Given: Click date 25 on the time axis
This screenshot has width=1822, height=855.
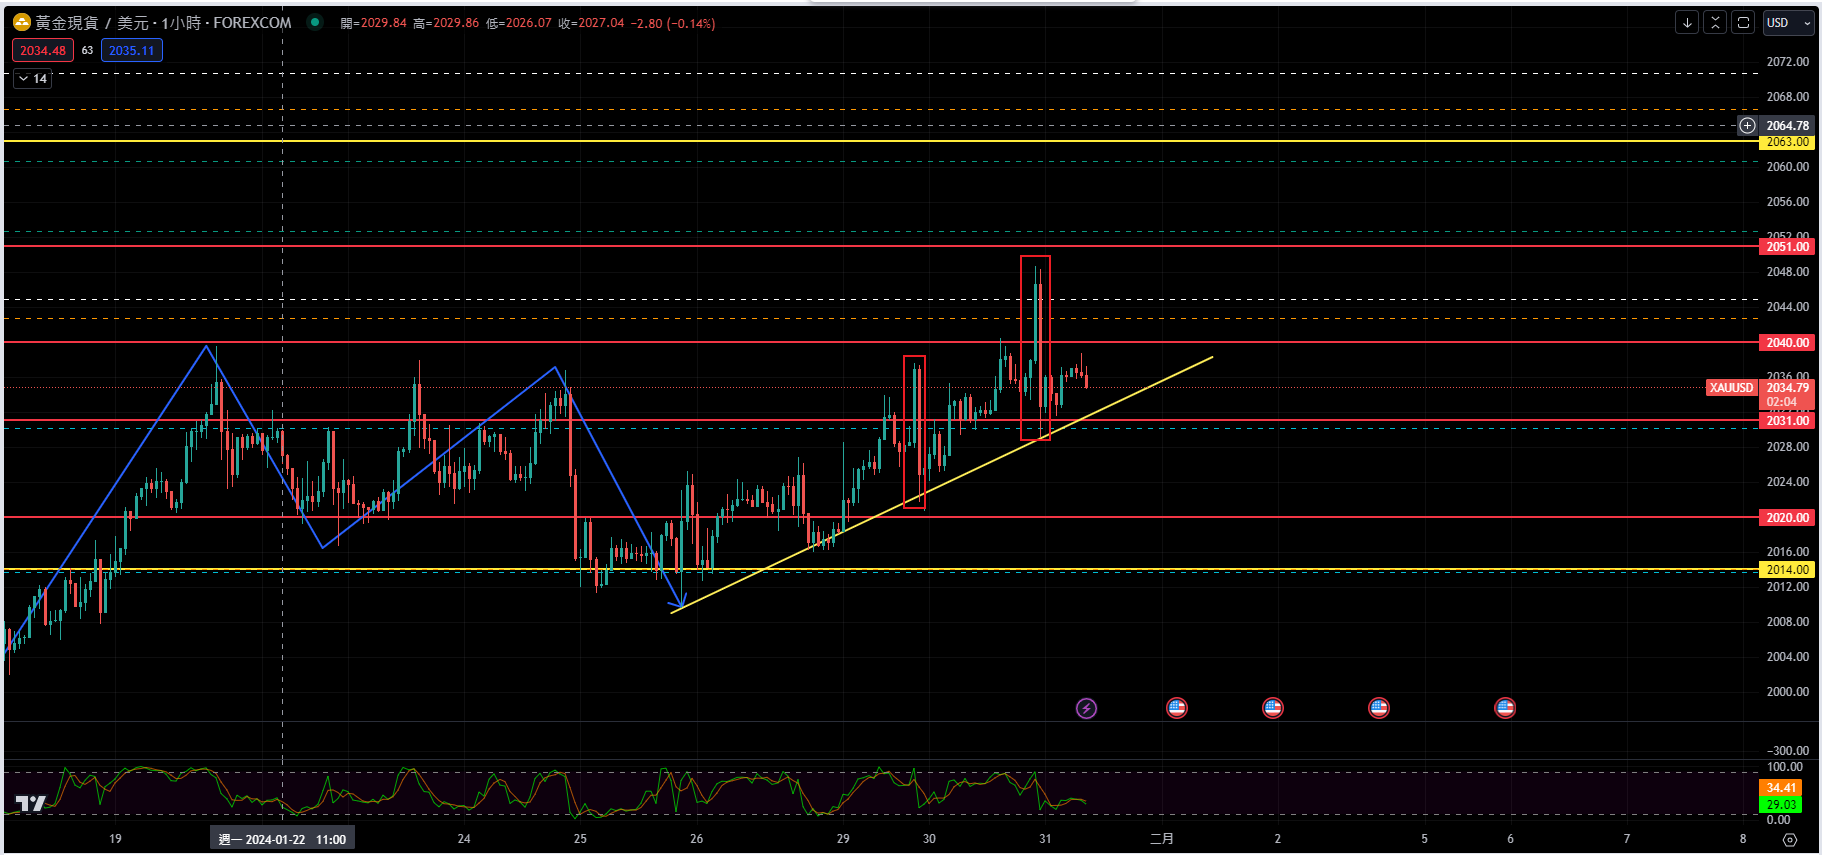Looking at the screenshot, I should click(x=580, y=839).
